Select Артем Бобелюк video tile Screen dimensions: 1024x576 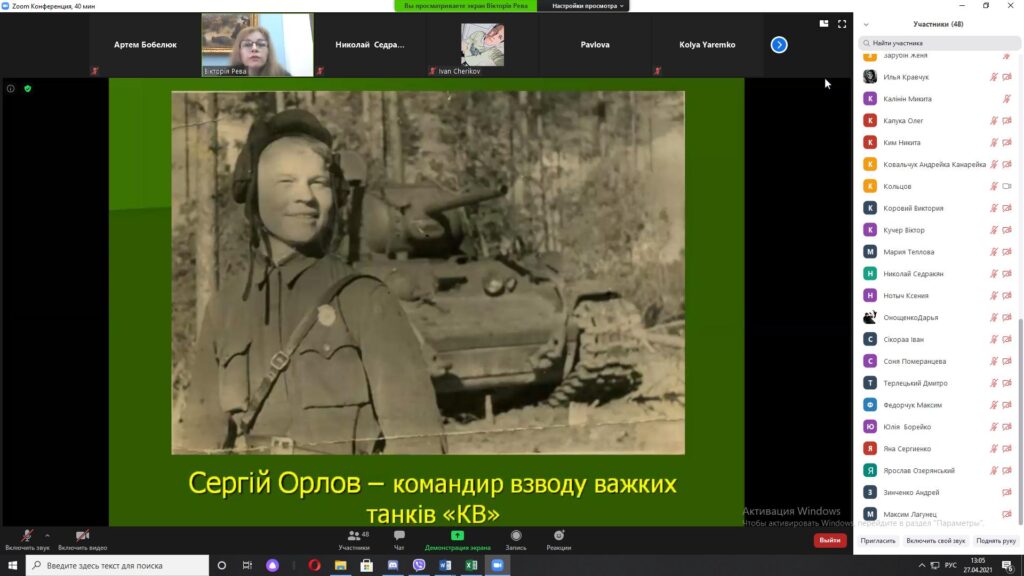[145, 44]
